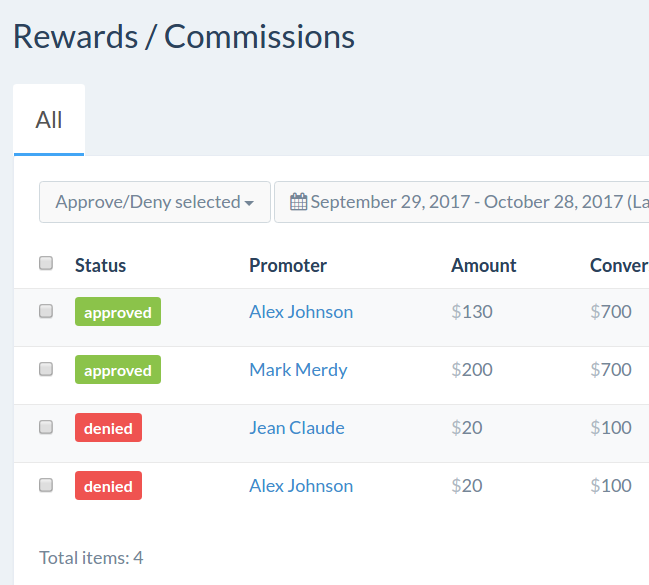Check the box for Mark Merdy's row
The image size is (649, 585).
pos(46,369)
